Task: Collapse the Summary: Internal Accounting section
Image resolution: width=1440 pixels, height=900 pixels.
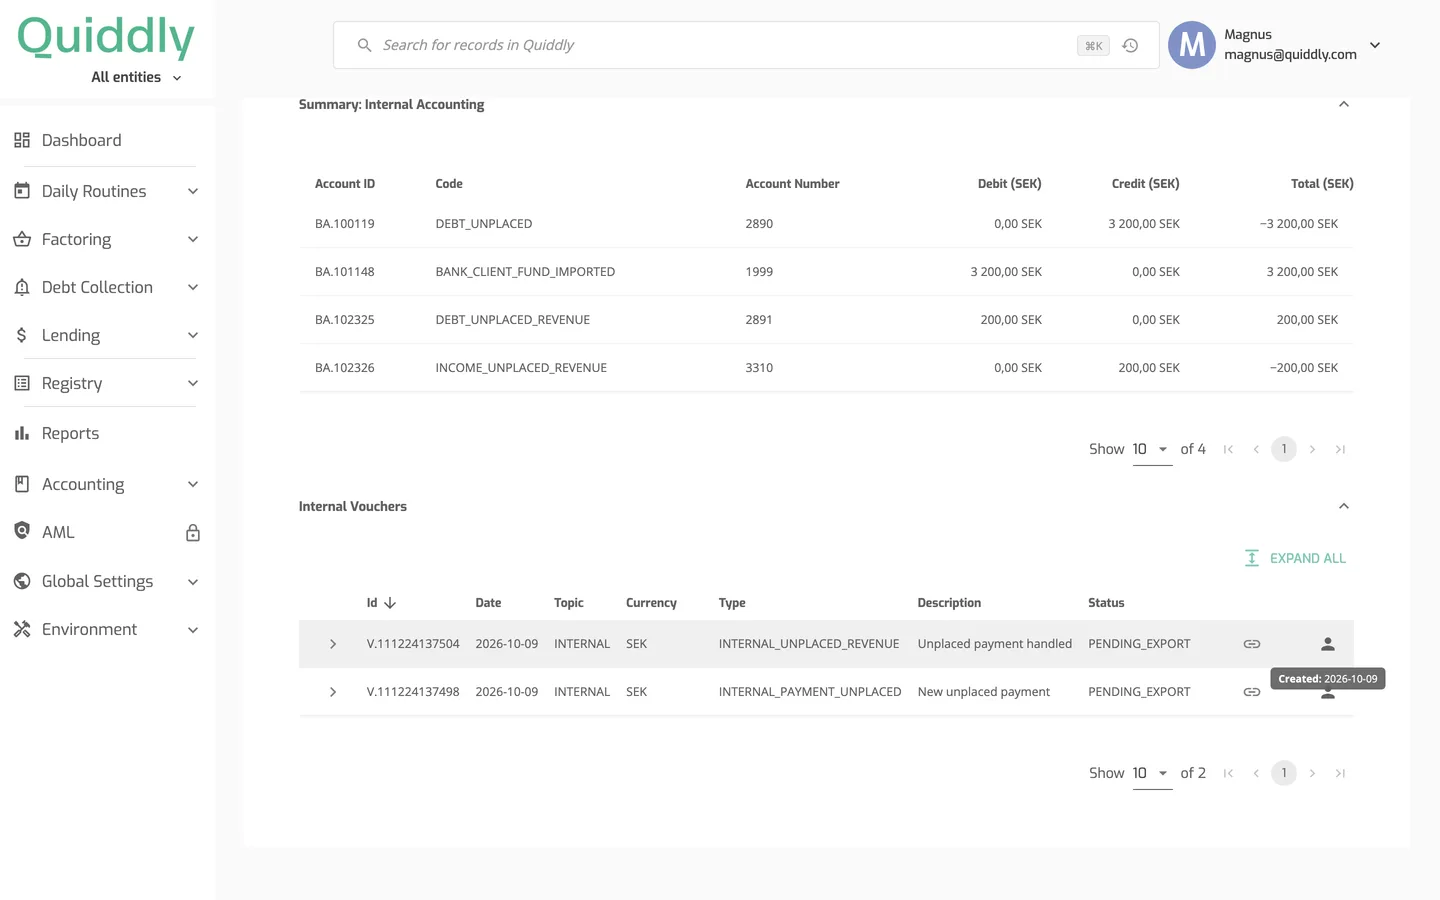Action: pyautogui.click(x=1344, y=104)
